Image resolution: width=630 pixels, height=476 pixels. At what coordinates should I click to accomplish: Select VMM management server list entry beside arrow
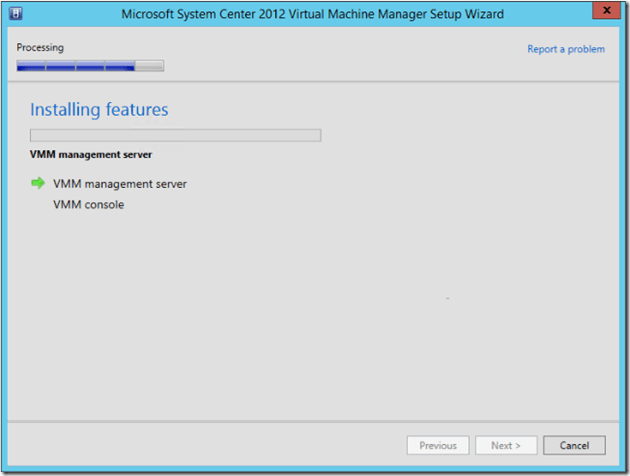tap(119, 184)
